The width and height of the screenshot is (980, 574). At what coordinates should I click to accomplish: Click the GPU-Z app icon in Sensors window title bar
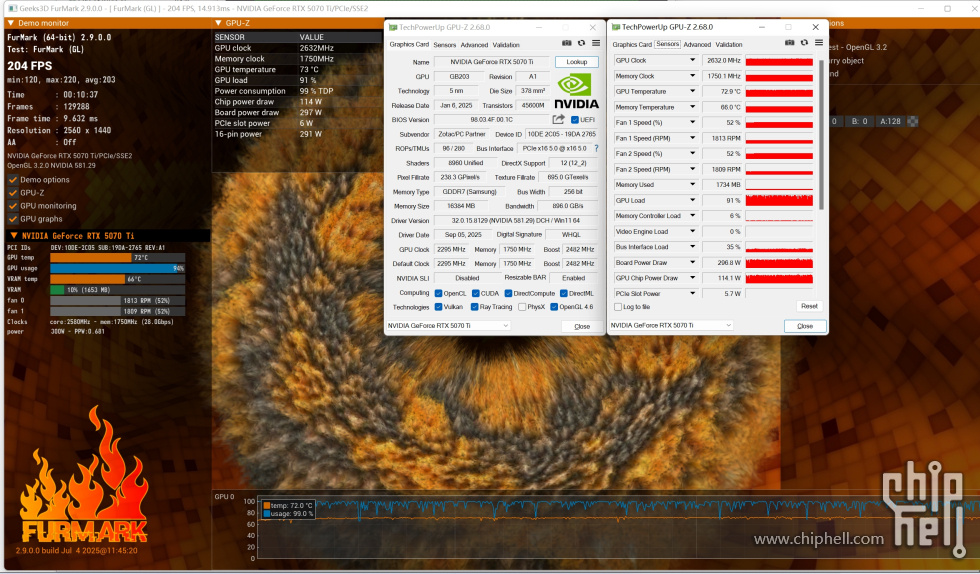pyautogui.click(x=616, y=27)
